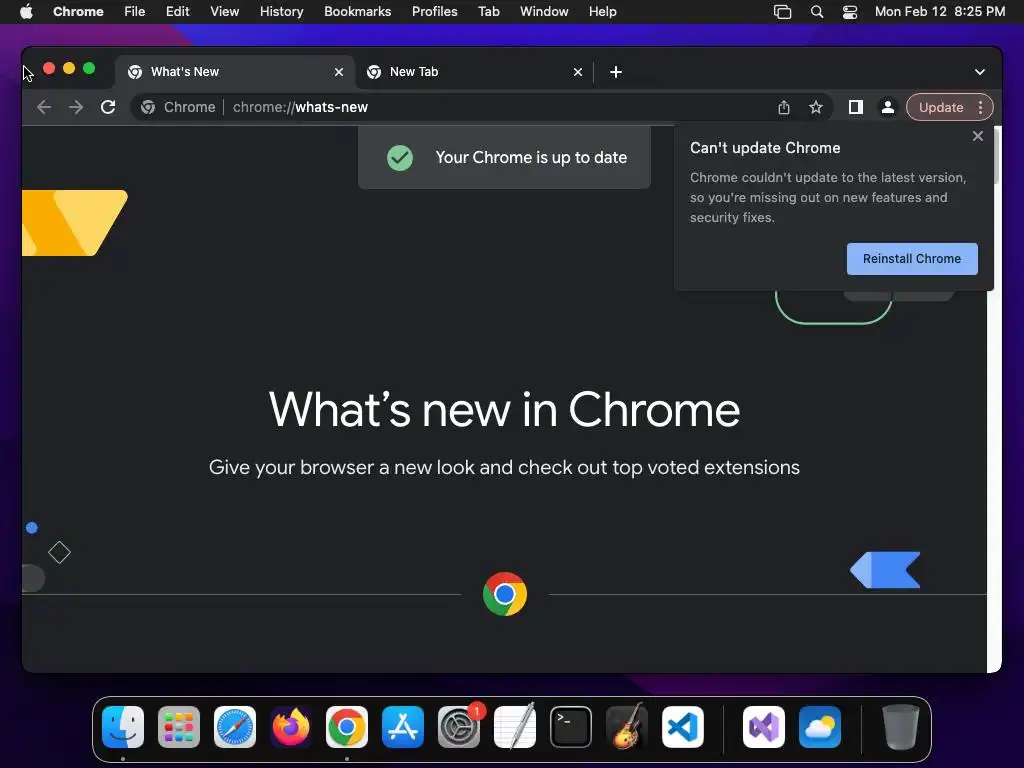This screenshot has height=768, width=1024.
Task: Open the Bookmarks menu
Action: click(357, 12)
